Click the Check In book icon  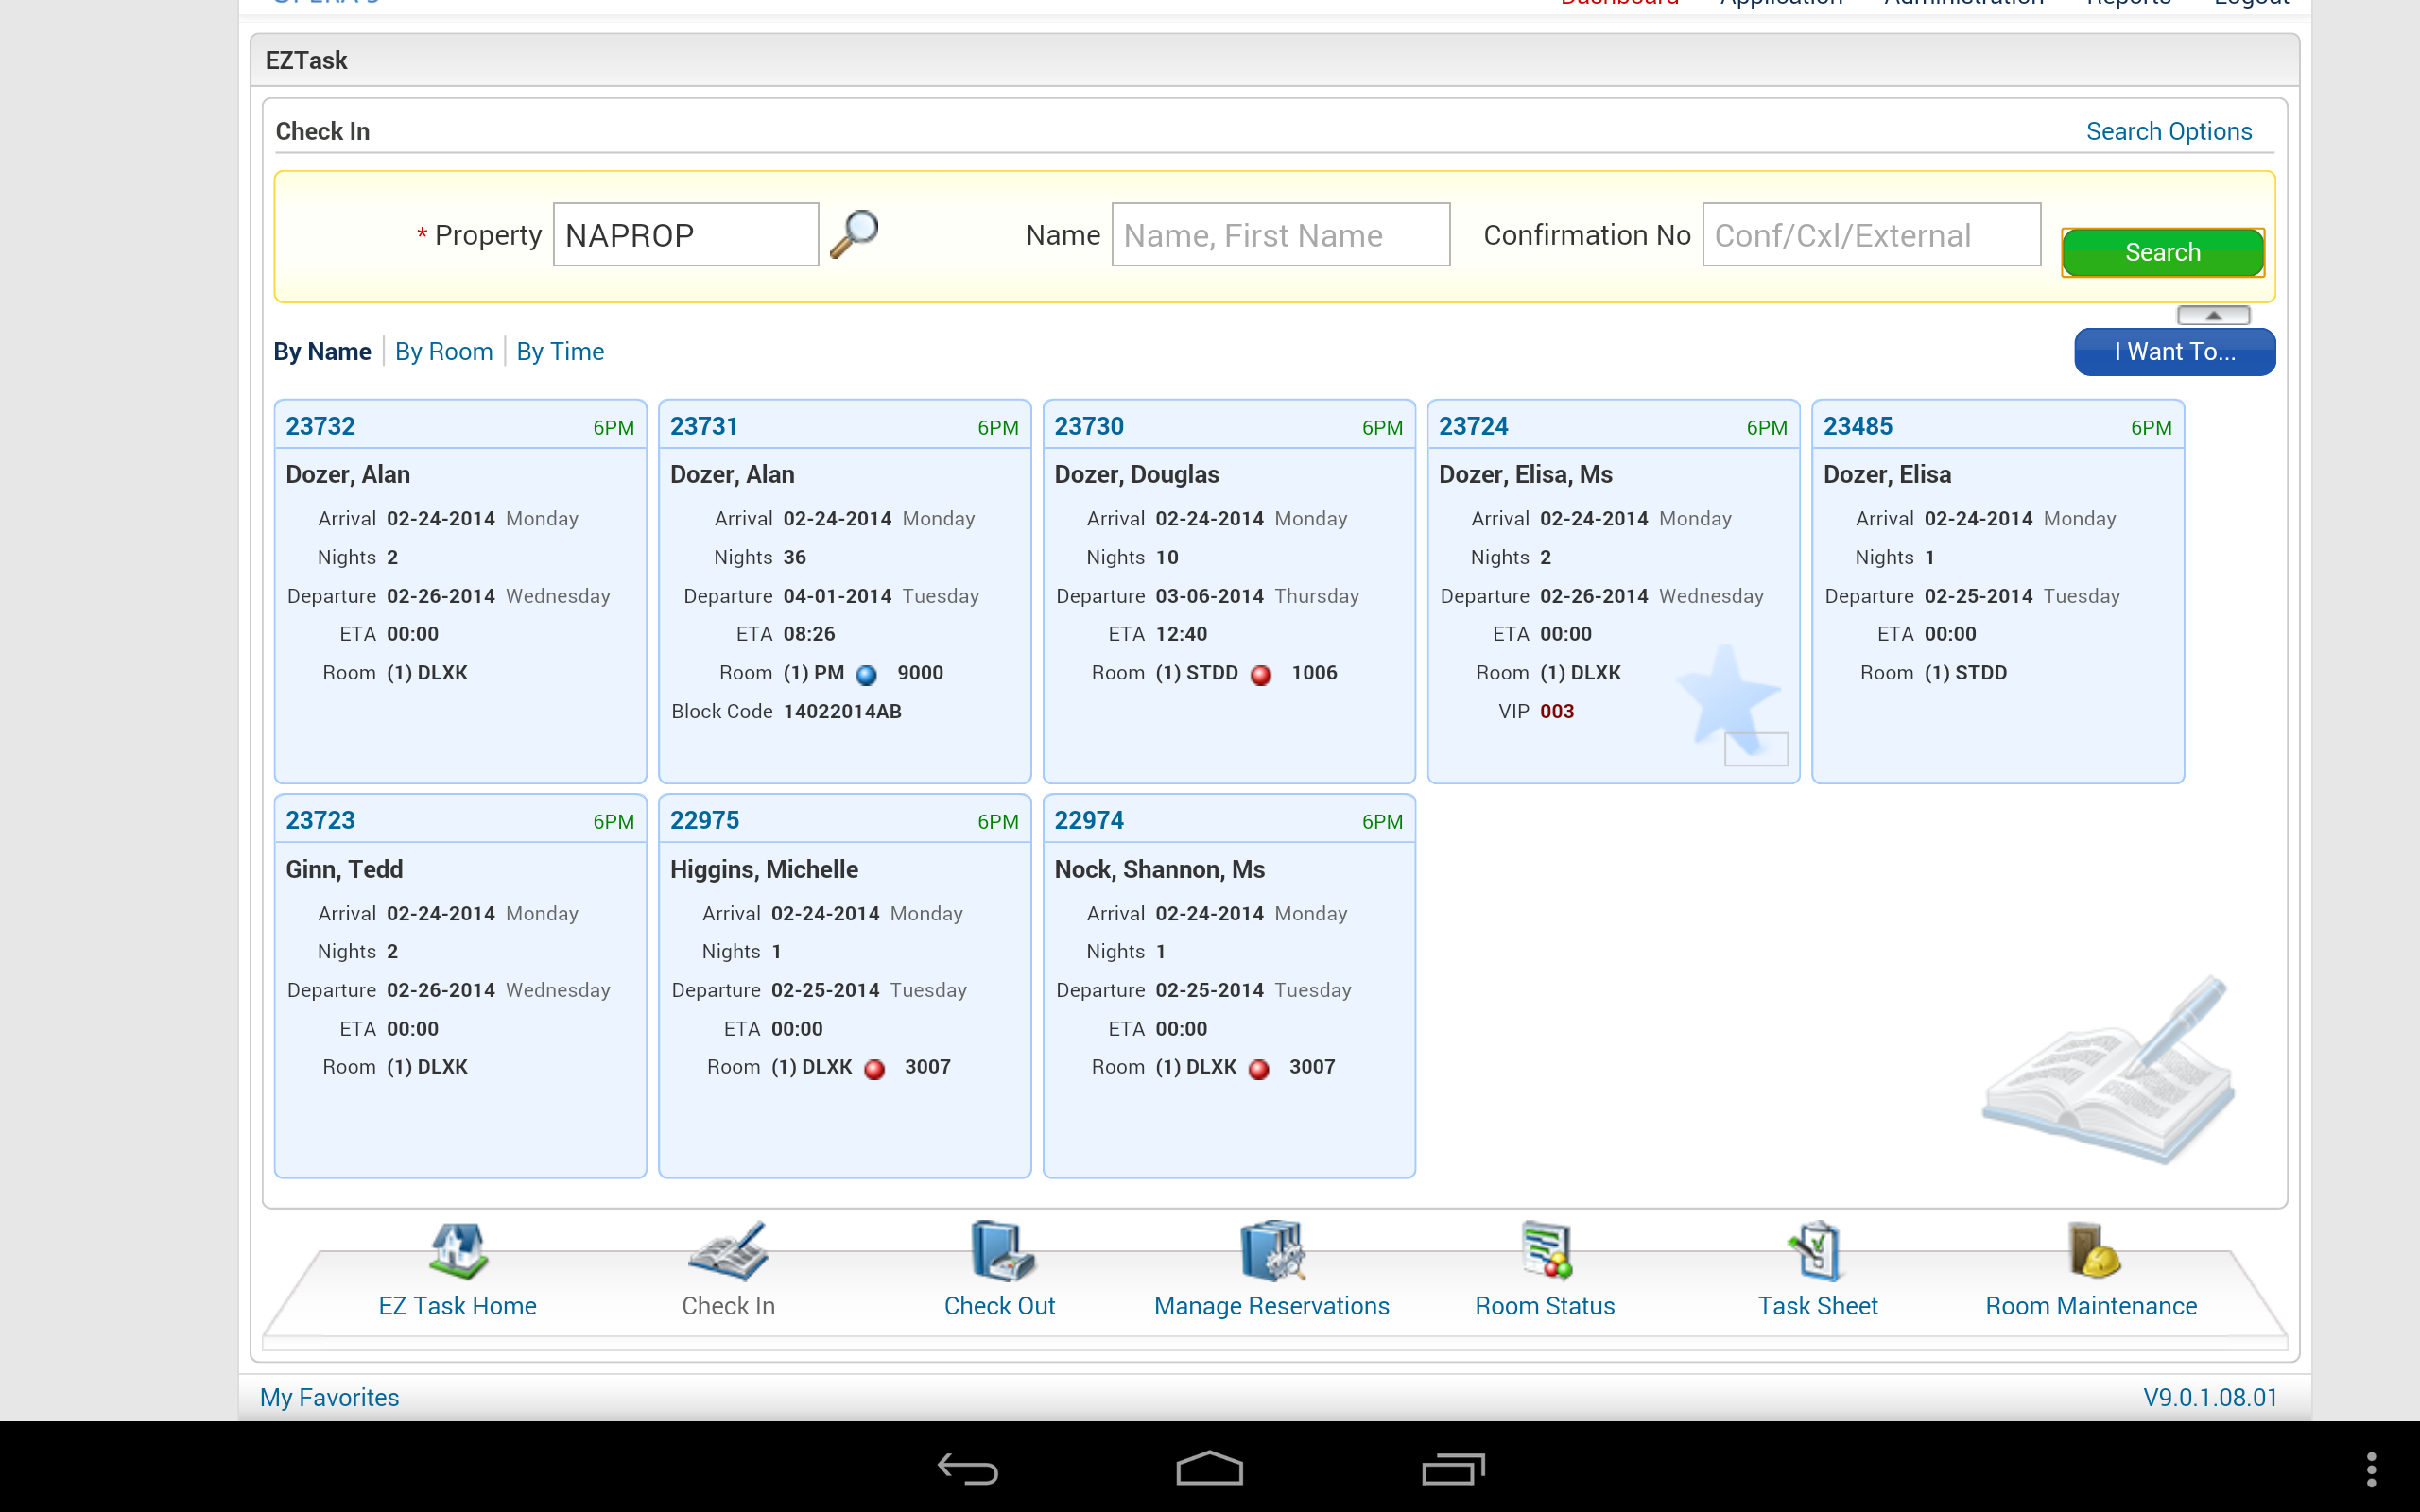[728, 1251]
